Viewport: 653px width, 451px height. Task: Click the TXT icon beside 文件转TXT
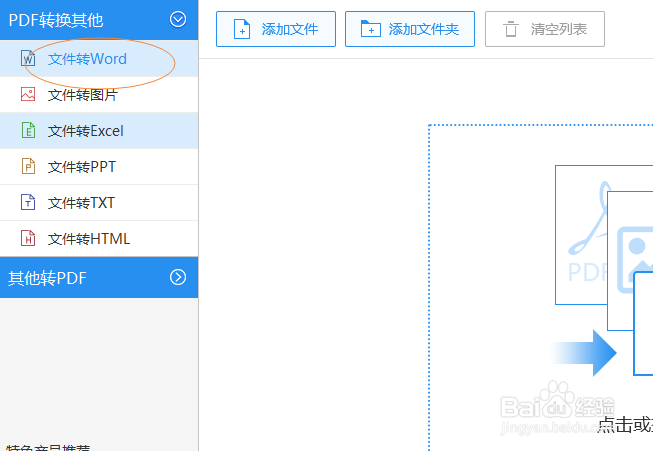(x=28, y=202)
